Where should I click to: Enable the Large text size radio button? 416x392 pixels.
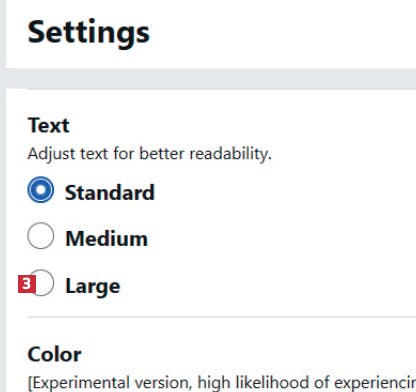click(x=43, y=283)
